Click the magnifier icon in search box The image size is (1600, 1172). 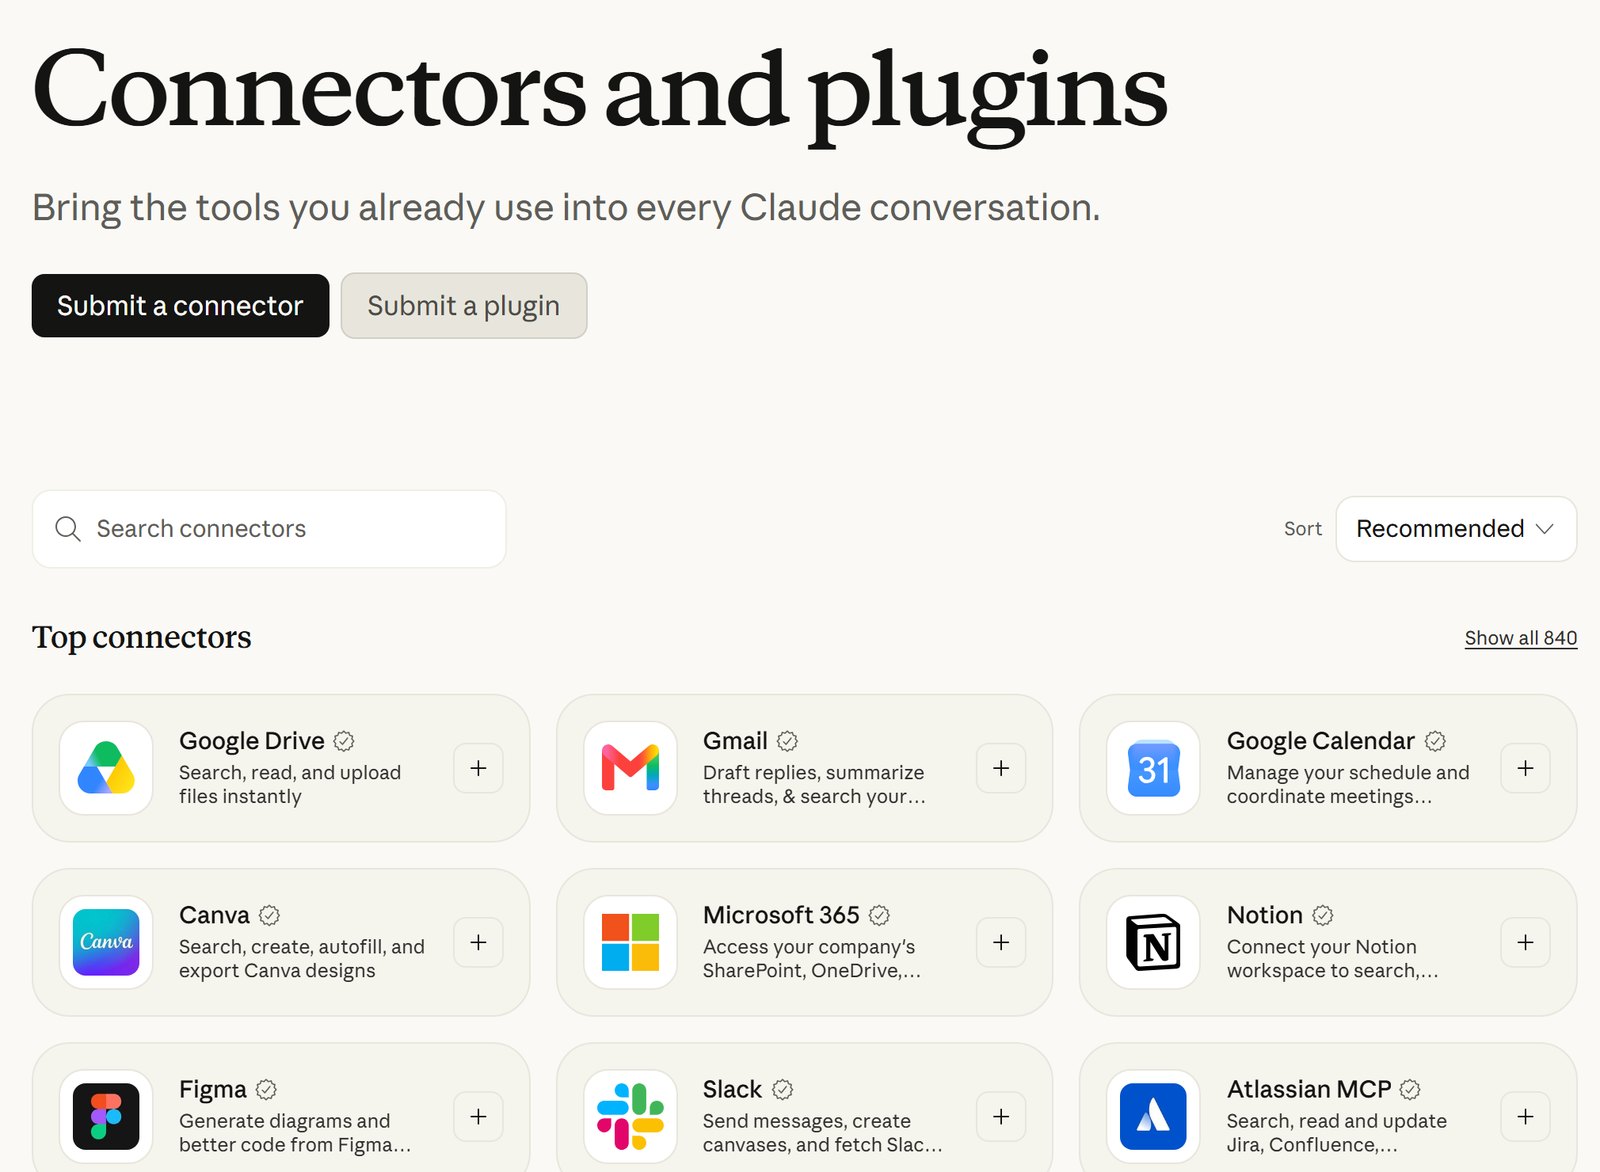[68, 529]
